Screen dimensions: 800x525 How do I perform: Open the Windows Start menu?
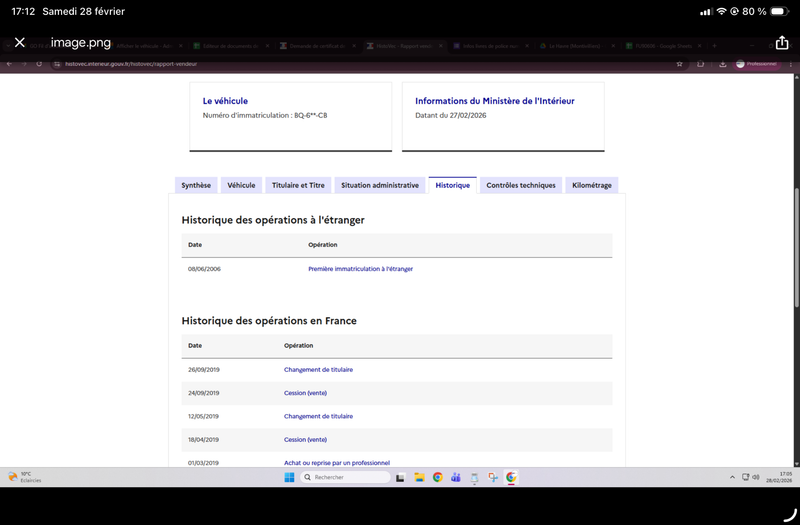point(290,477)
